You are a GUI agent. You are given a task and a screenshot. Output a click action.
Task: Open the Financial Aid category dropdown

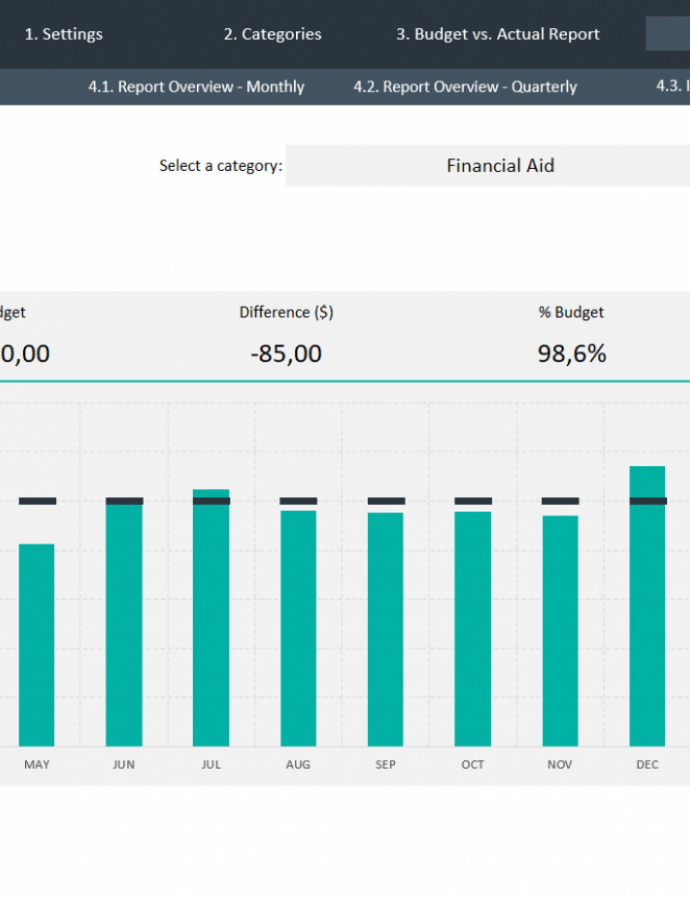[499, 166]
